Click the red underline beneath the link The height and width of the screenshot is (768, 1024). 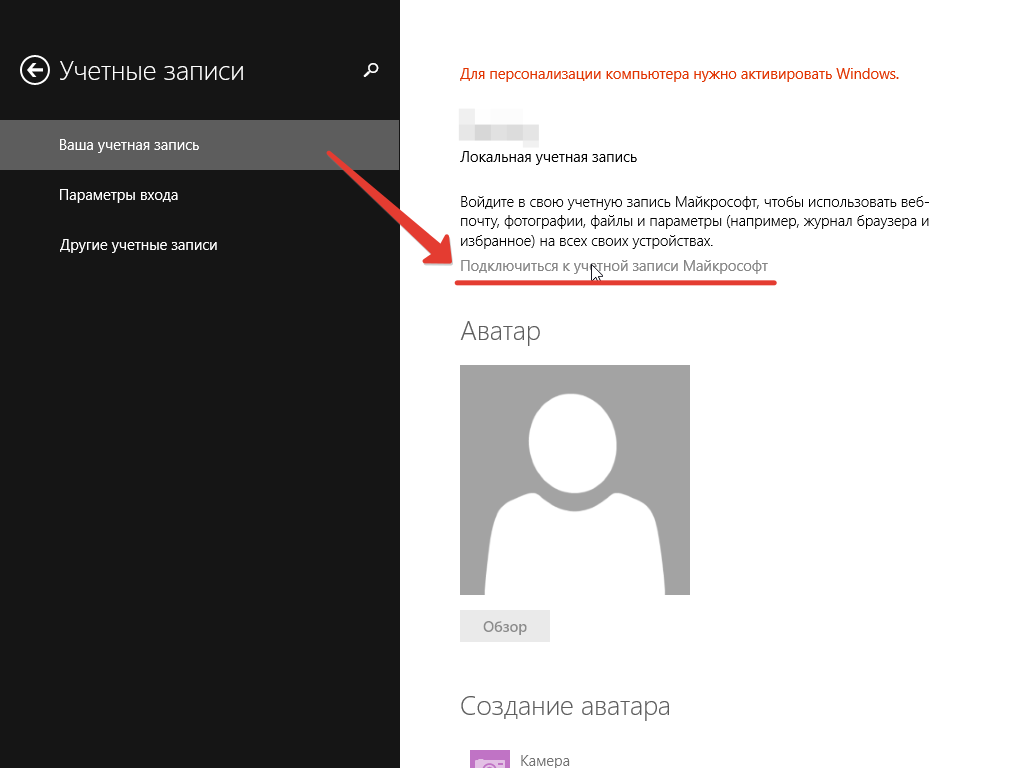pyautogui.click(x=615, y=283)
